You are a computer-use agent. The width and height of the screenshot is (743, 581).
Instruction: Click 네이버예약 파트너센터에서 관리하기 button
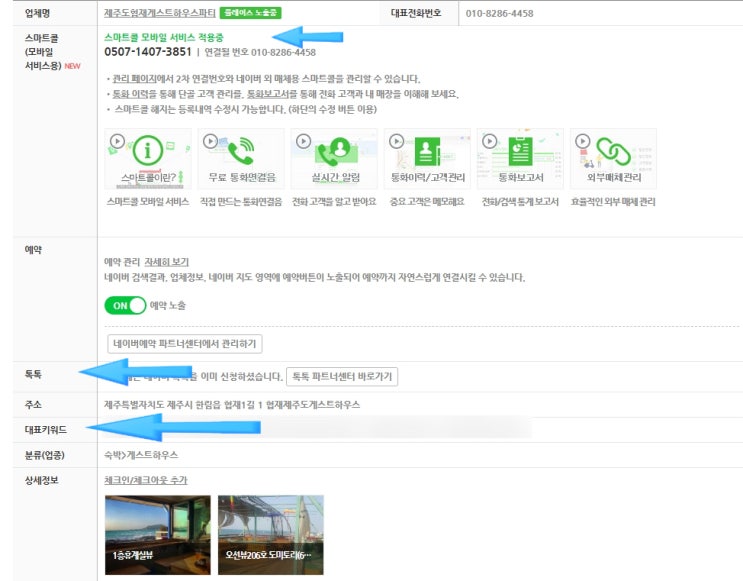coord(185,344)
